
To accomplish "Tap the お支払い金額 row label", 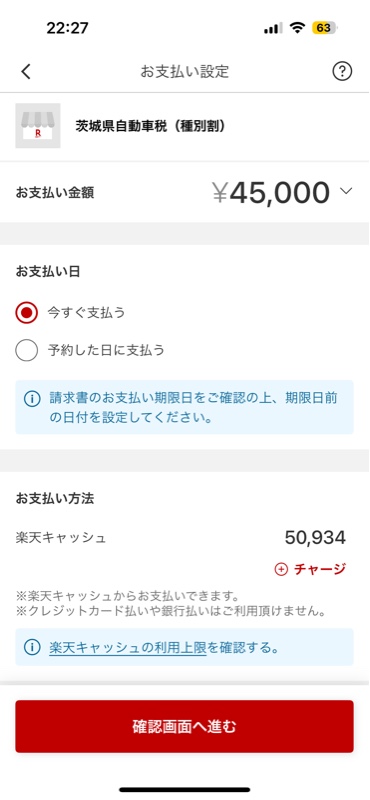I will point(55,192).
